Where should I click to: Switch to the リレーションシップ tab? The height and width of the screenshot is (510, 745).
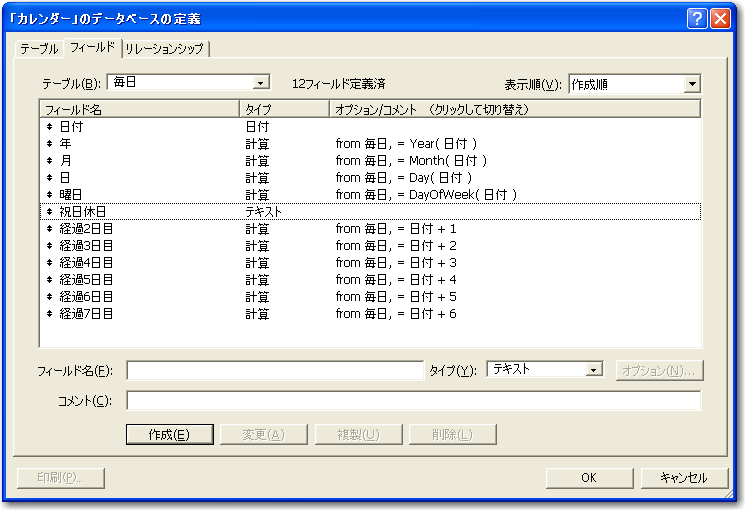[166, 49]
